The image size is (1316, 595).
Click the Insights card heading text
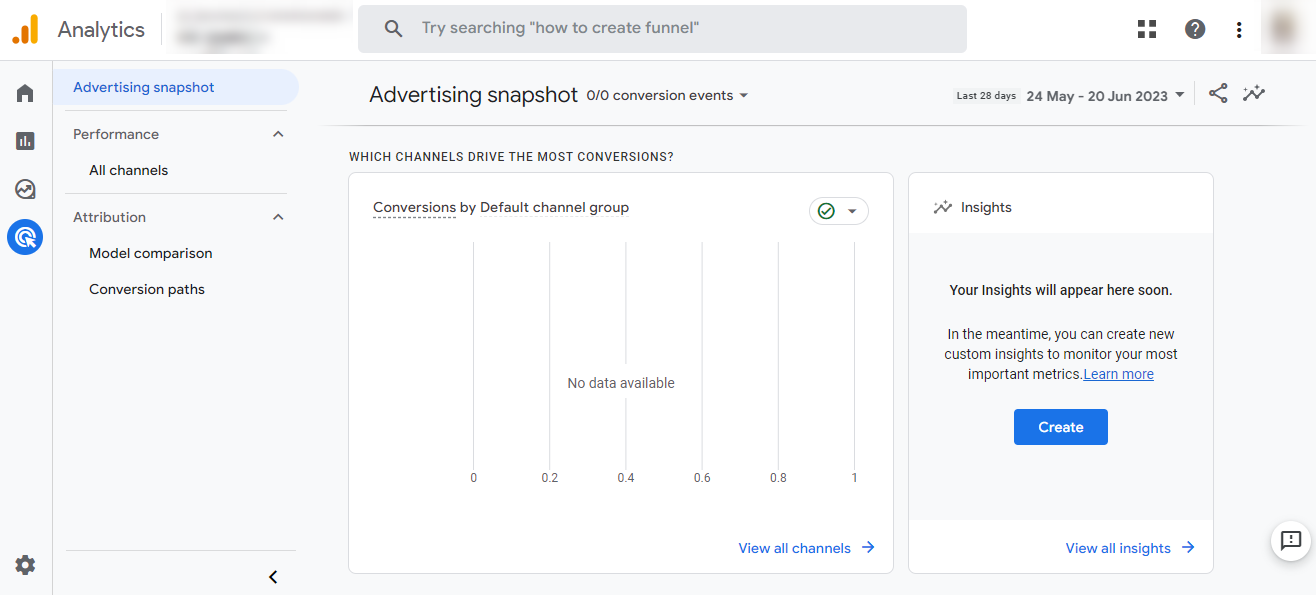[x=986, y=207]
